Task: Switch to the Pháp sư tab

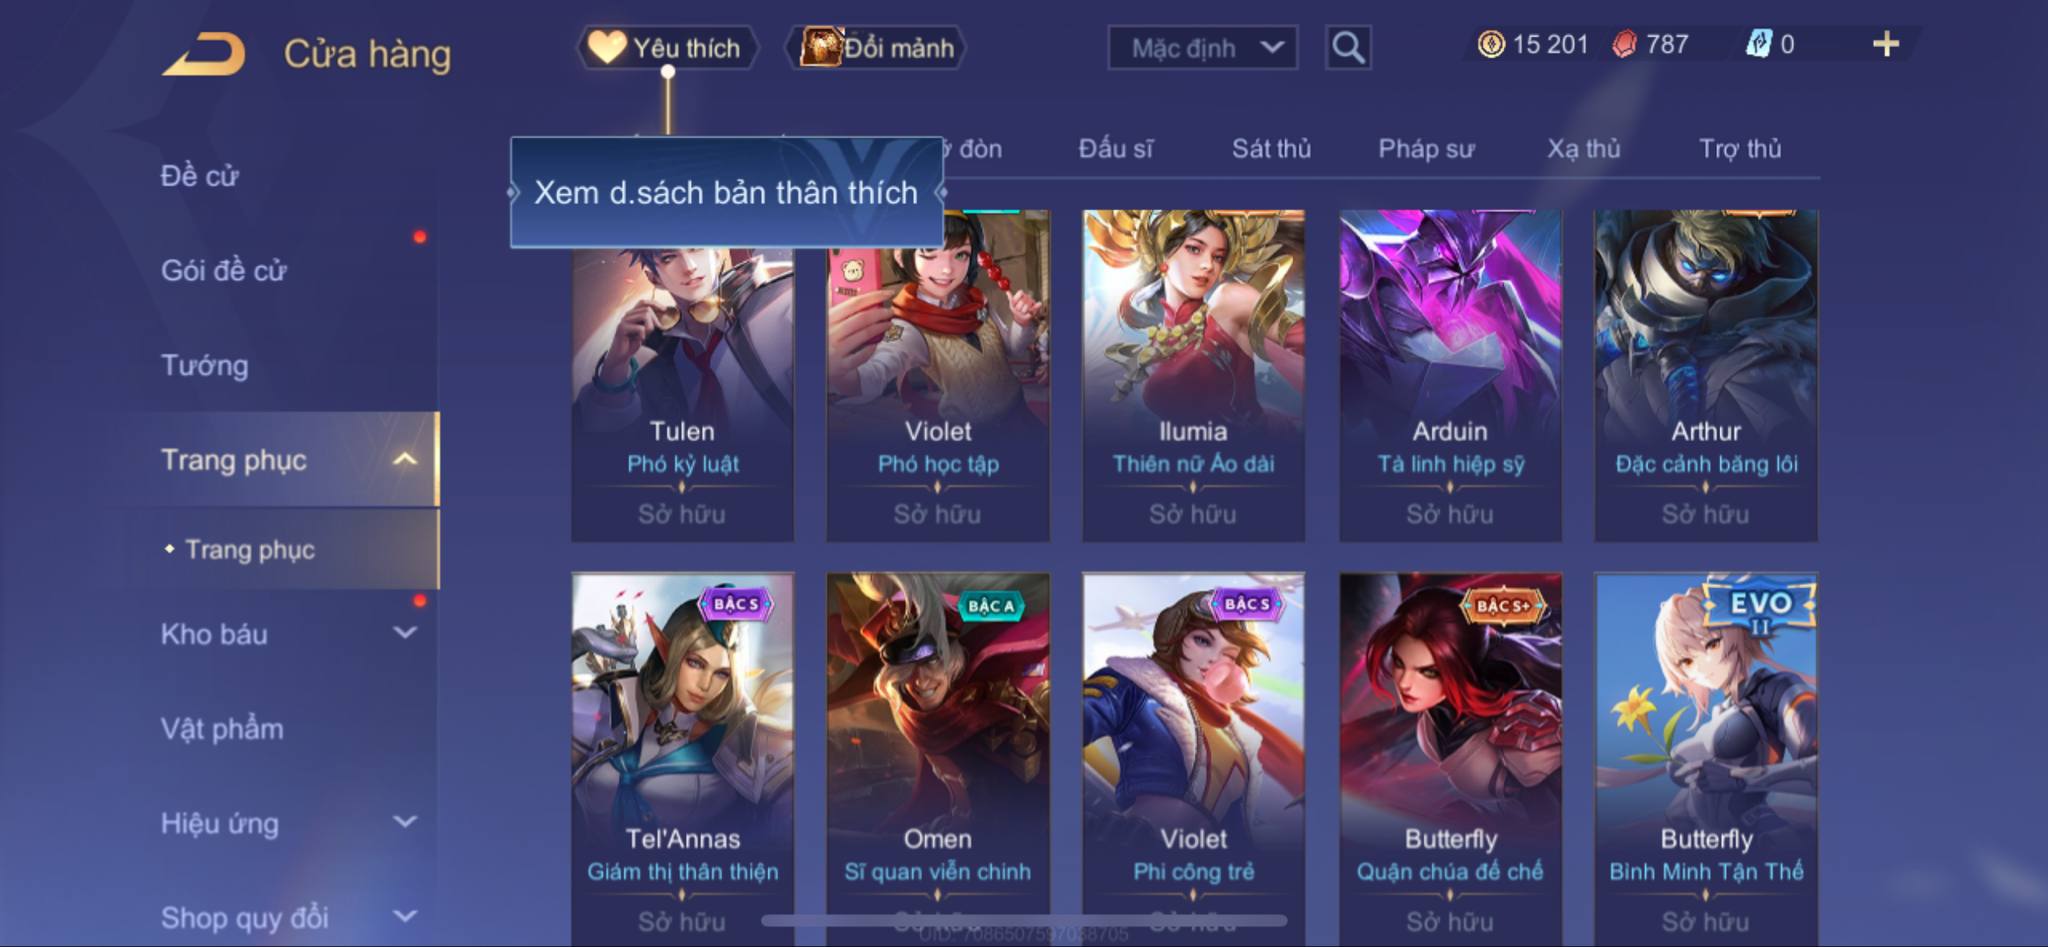Action: point(1426,149)
